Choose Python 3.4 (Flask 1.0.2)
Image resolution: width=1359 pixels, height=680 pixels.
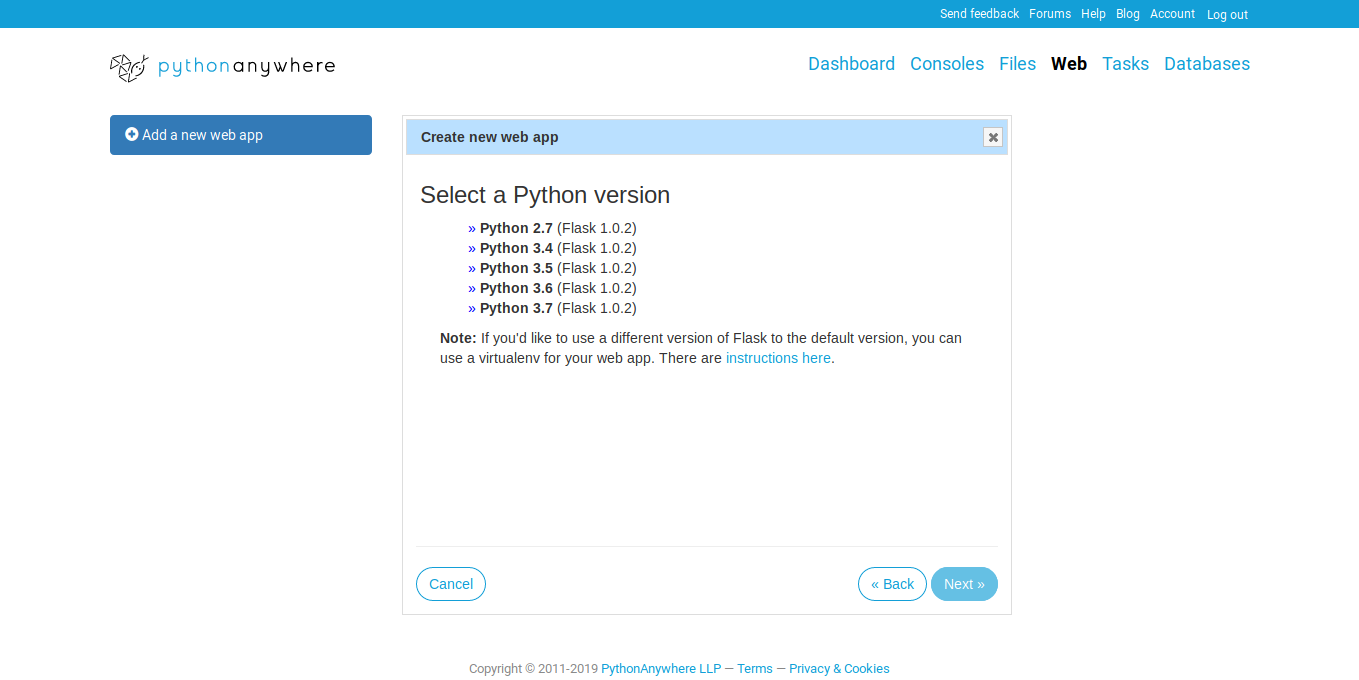point(552,248)
